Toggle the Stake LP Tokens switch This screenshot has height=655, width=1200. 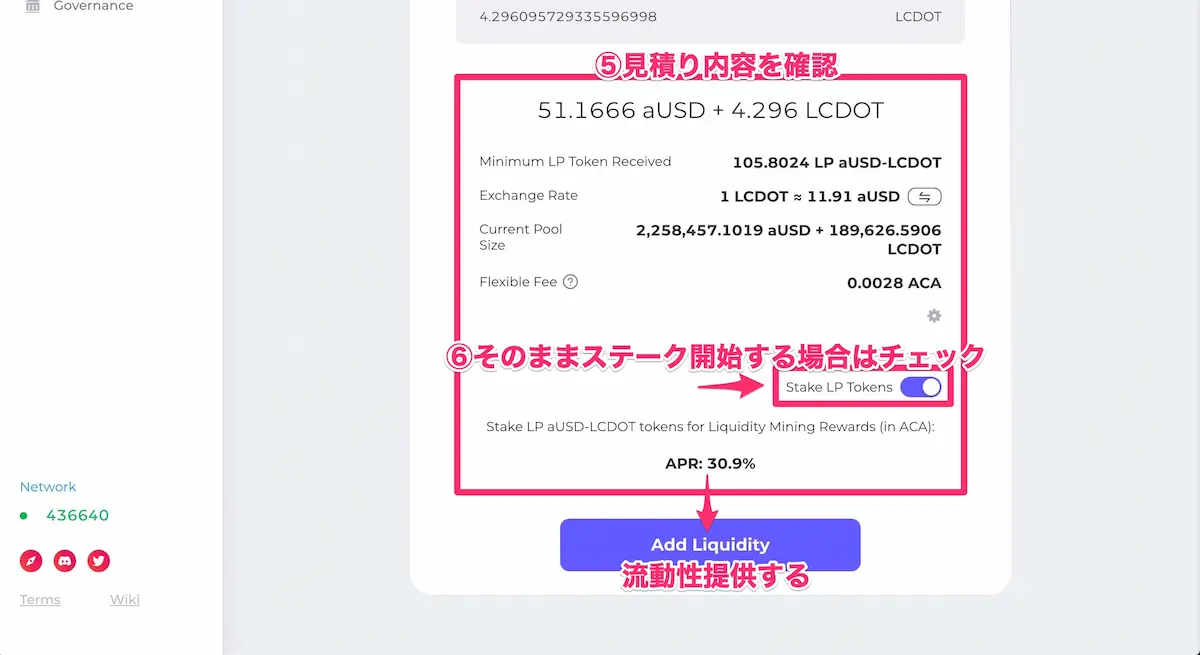pos(921,387)
